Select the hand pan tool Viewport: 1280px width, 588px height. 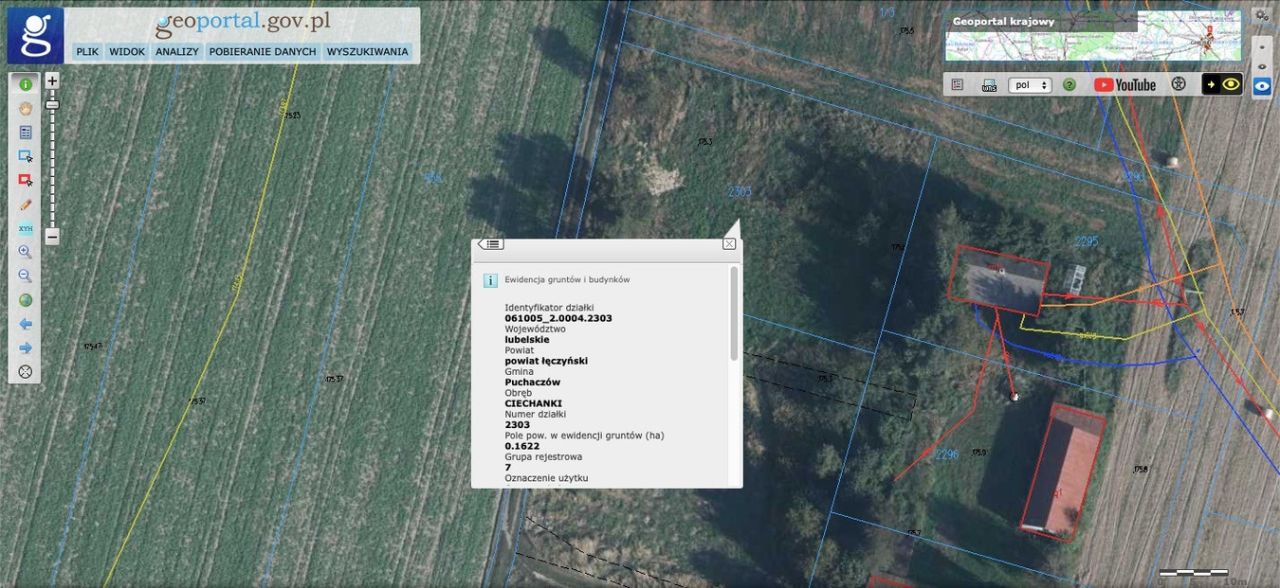coord(25,108)
